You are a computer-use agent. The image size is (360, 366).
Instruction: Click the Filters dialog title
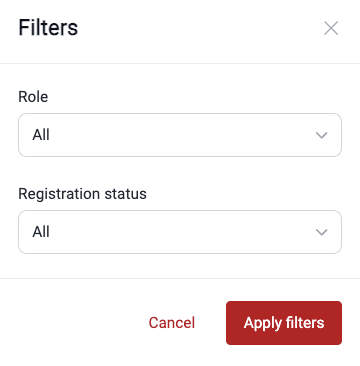[x=48, y=28]
